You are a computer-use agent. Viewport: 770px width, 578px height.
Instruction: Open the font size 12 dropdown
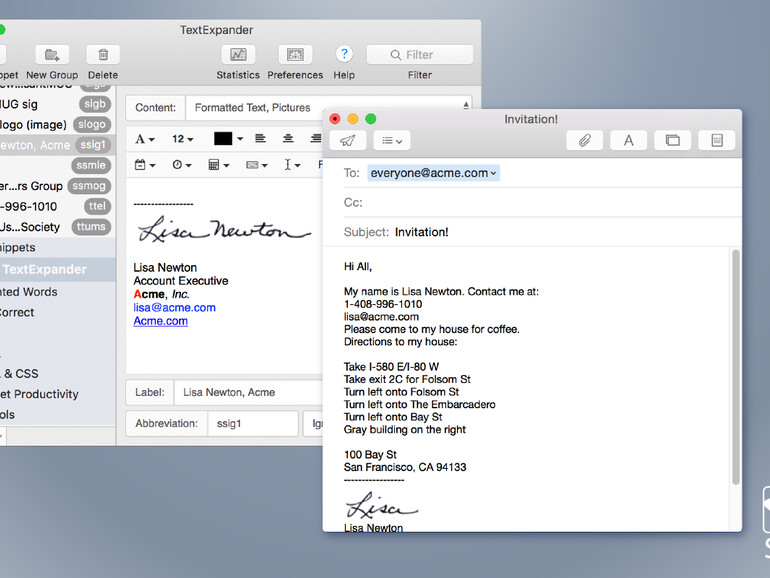coord(182,139)
